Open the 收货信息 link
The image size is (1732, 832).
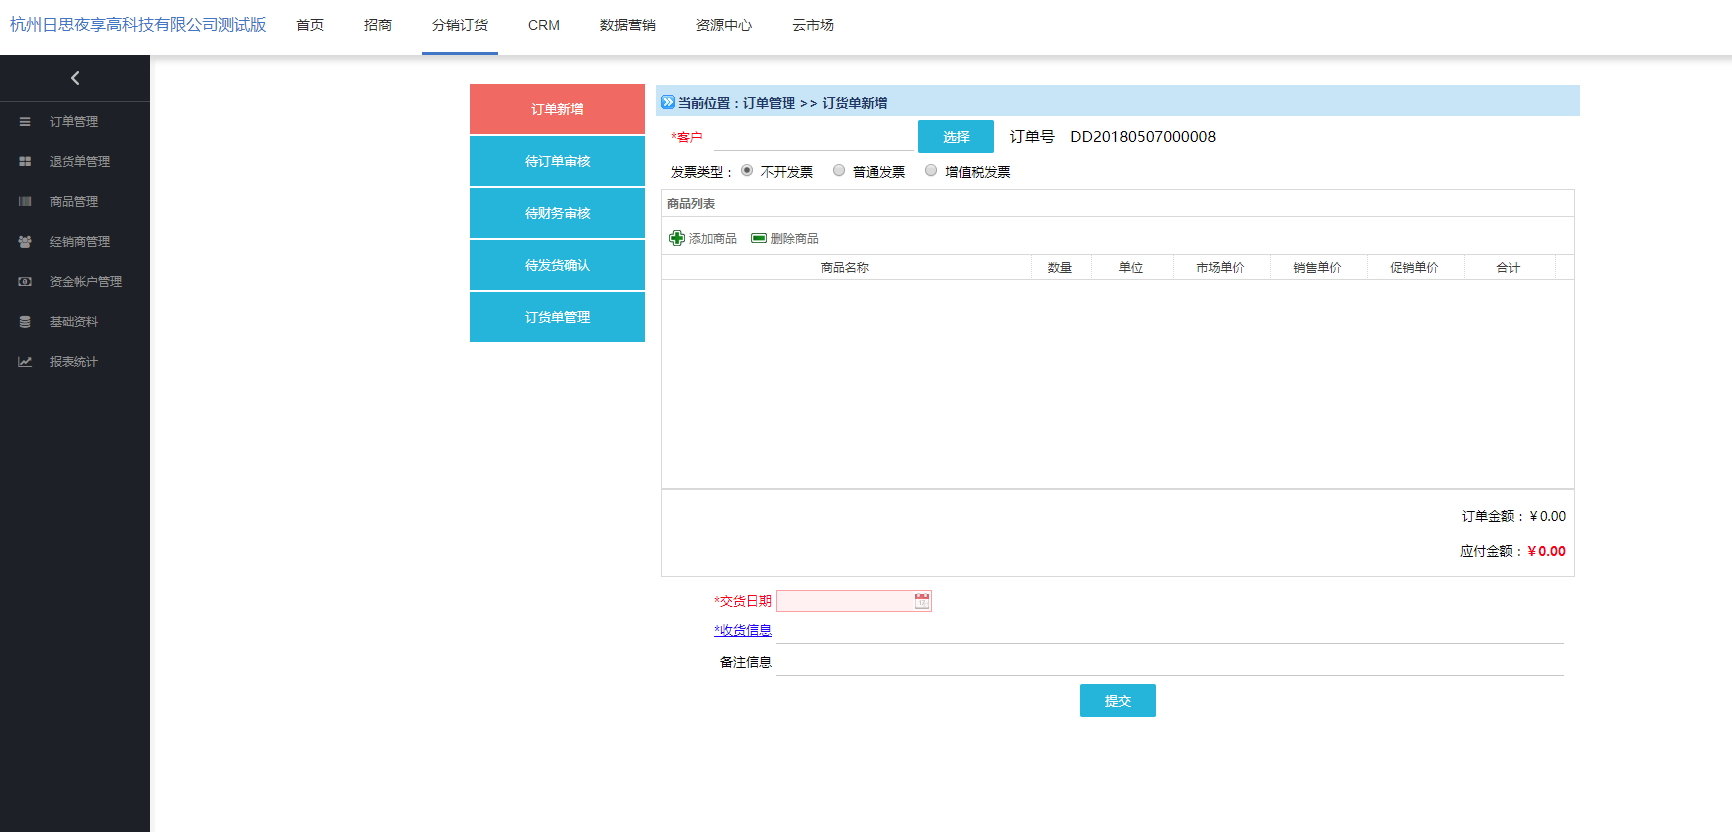(x=743, y=630)
